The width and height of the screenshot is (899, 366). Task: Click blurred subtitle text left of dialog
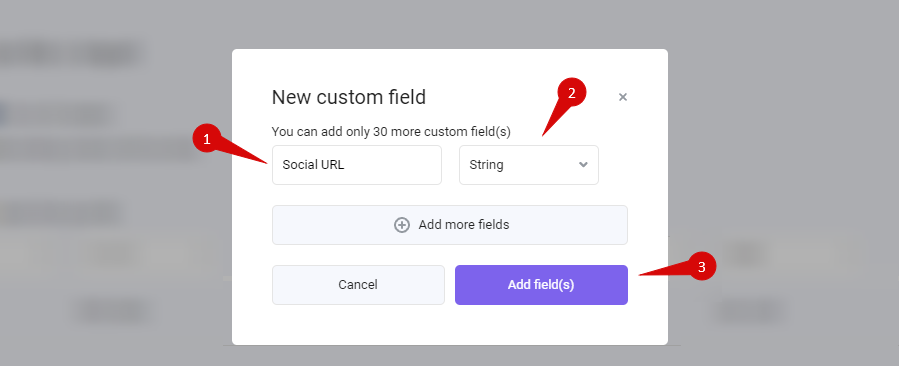[97, 151]
